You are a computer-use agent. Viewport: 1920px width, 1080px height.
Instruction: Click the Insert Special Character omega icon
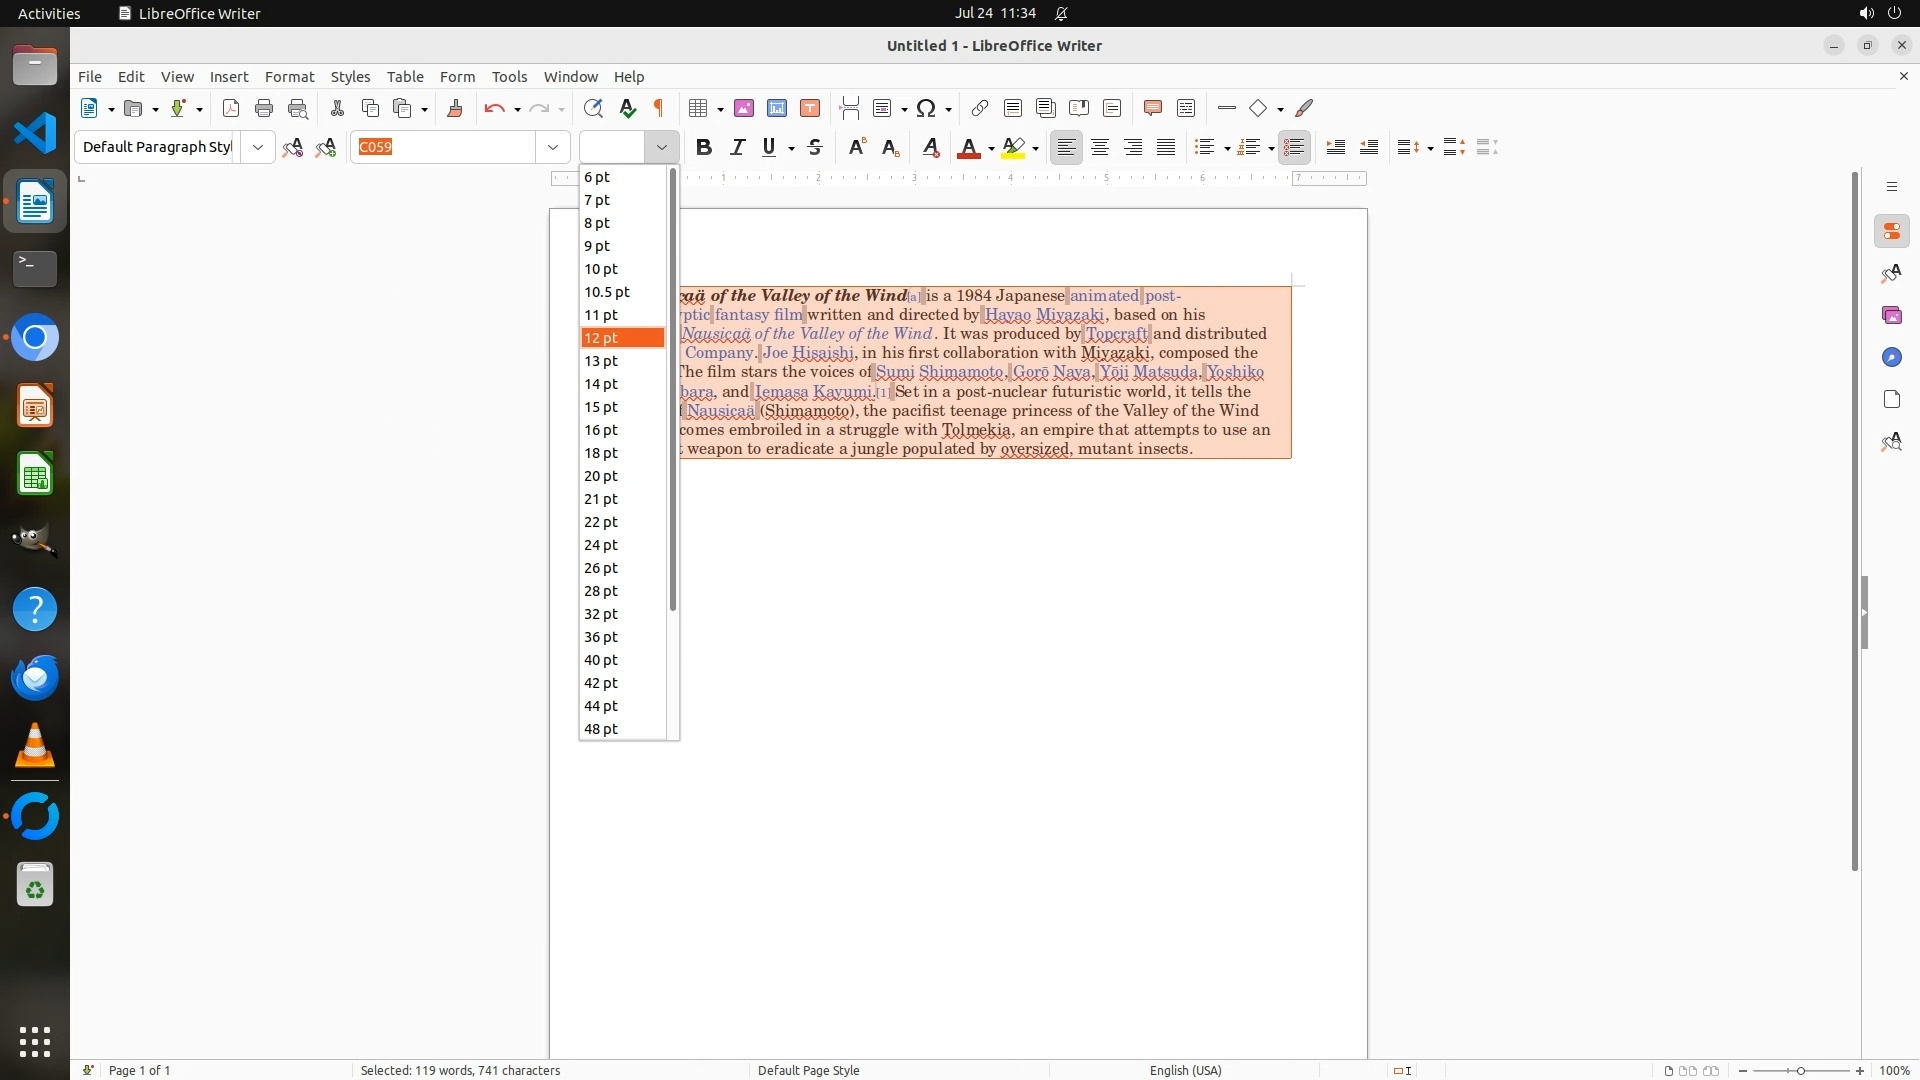pos(926,108)
